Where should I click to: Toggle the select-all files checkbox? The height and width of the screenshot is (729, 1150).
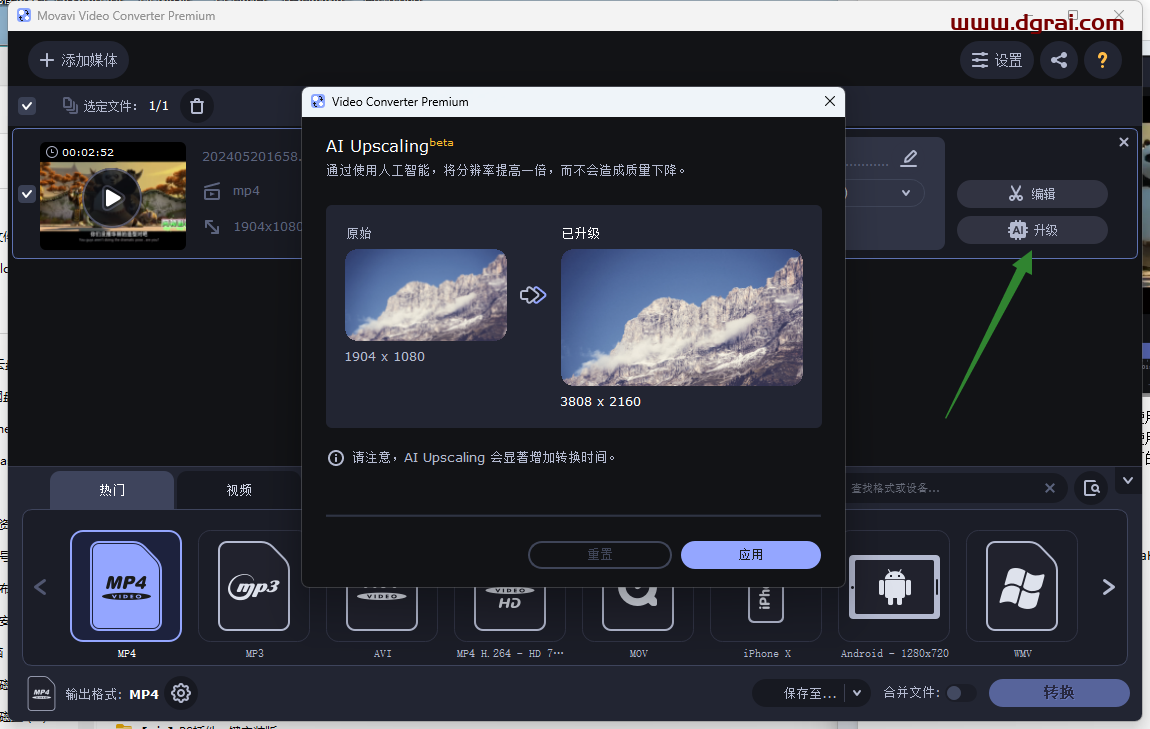tap(27, 106)
